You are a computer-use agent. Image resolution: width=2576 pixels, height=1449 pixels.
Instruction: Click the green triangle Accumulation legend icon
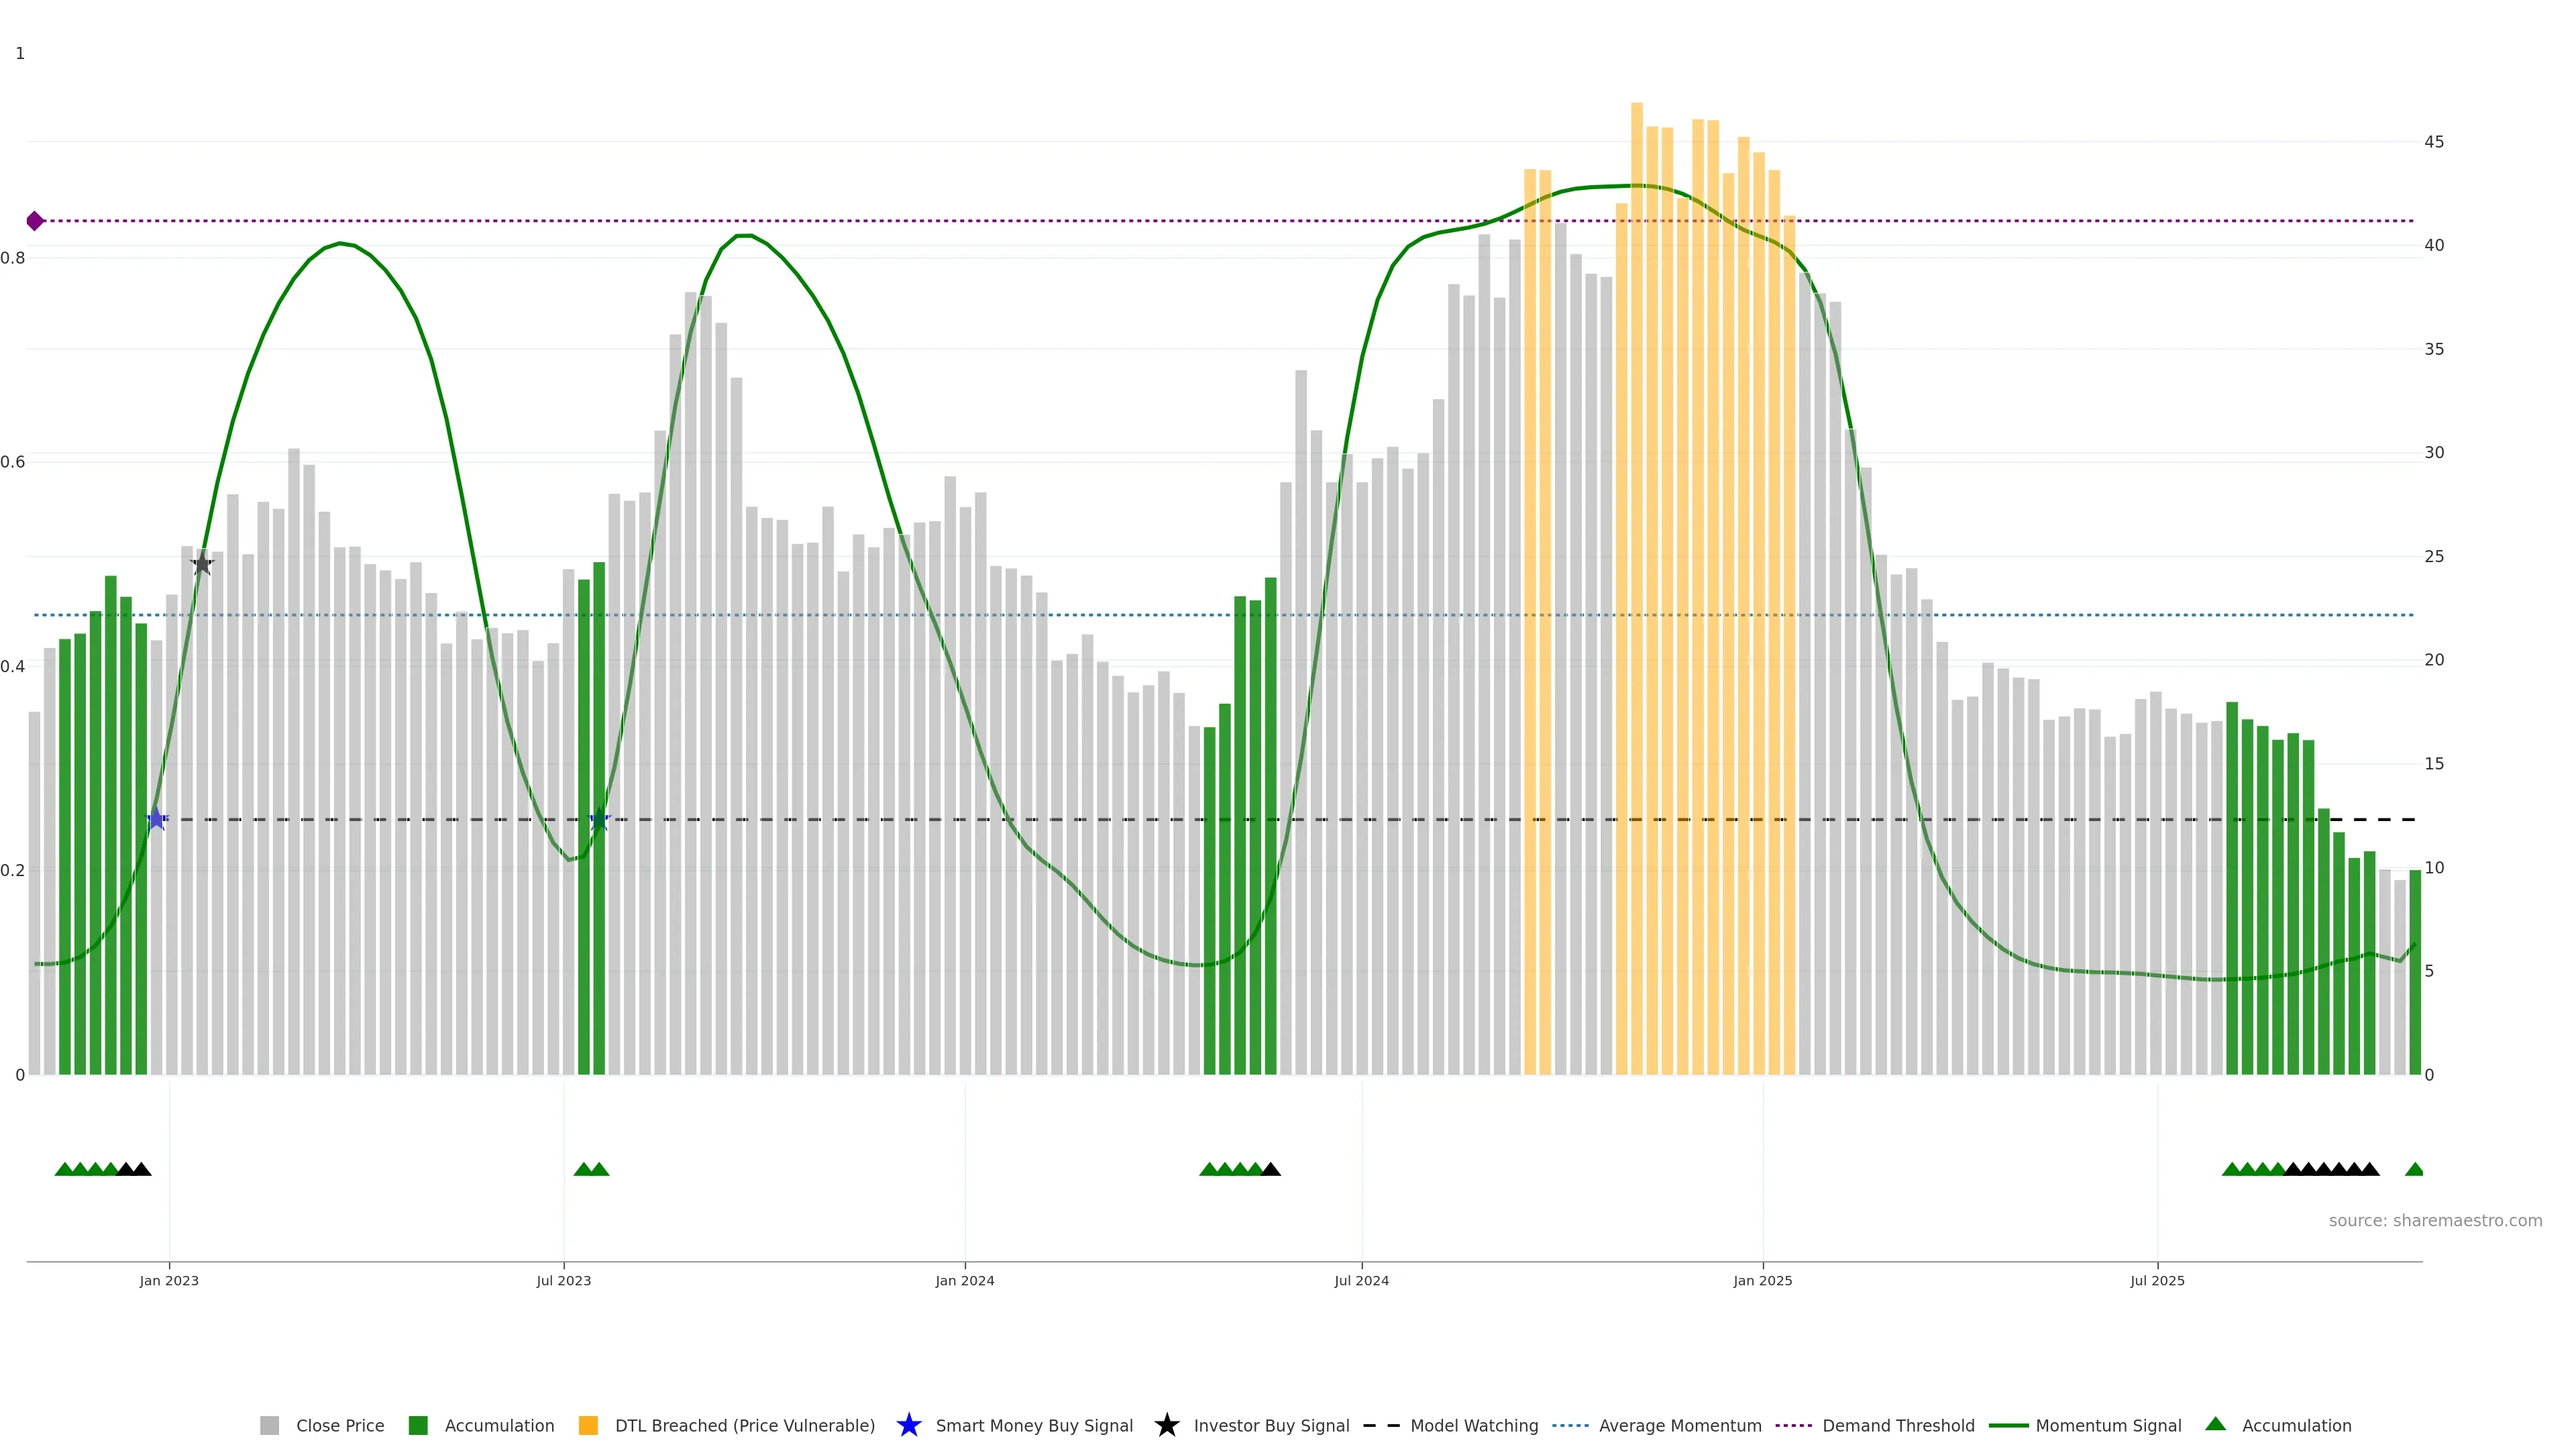tap(2215, 1424)
